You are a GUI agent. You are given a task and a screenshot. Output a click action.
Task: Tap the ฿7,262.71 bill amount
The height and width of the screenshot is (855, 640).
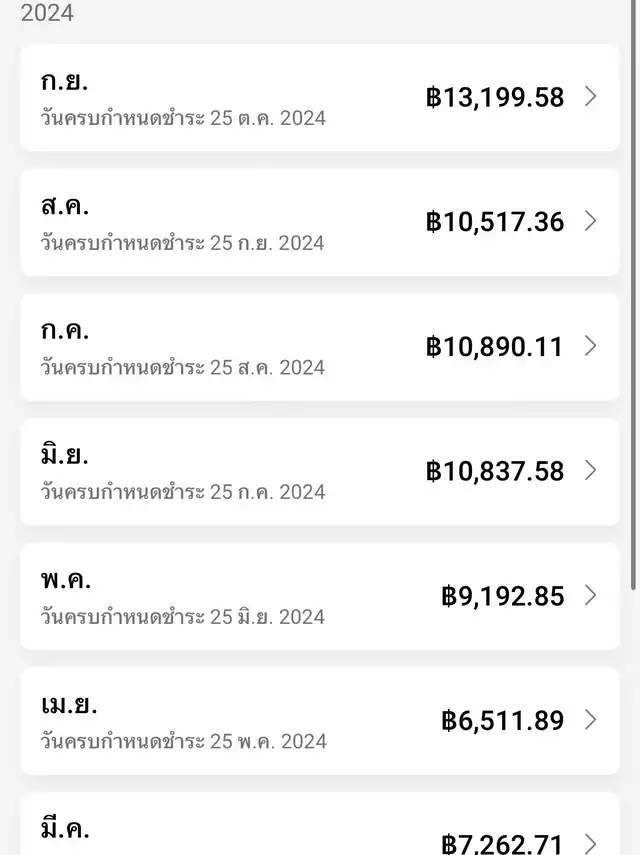point(502,844)
